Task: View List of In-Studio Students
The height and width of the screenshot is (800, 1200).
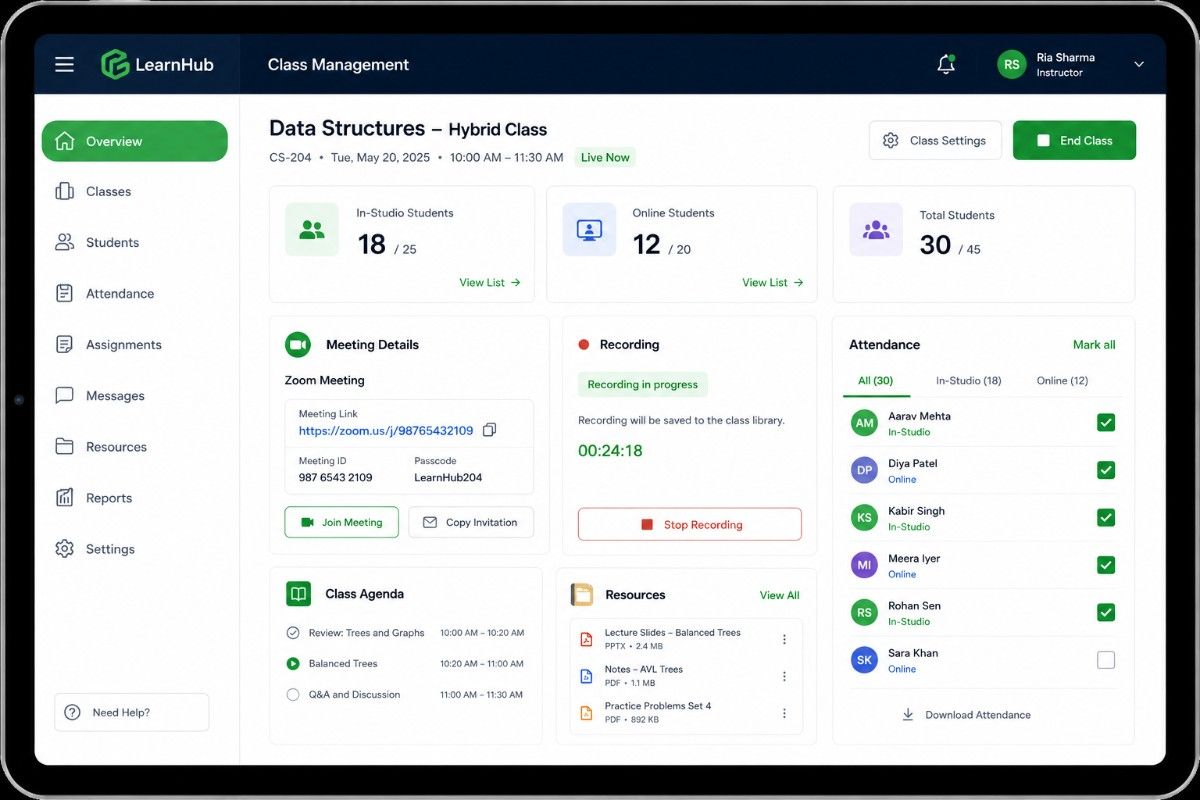Action: click(490, 283)
